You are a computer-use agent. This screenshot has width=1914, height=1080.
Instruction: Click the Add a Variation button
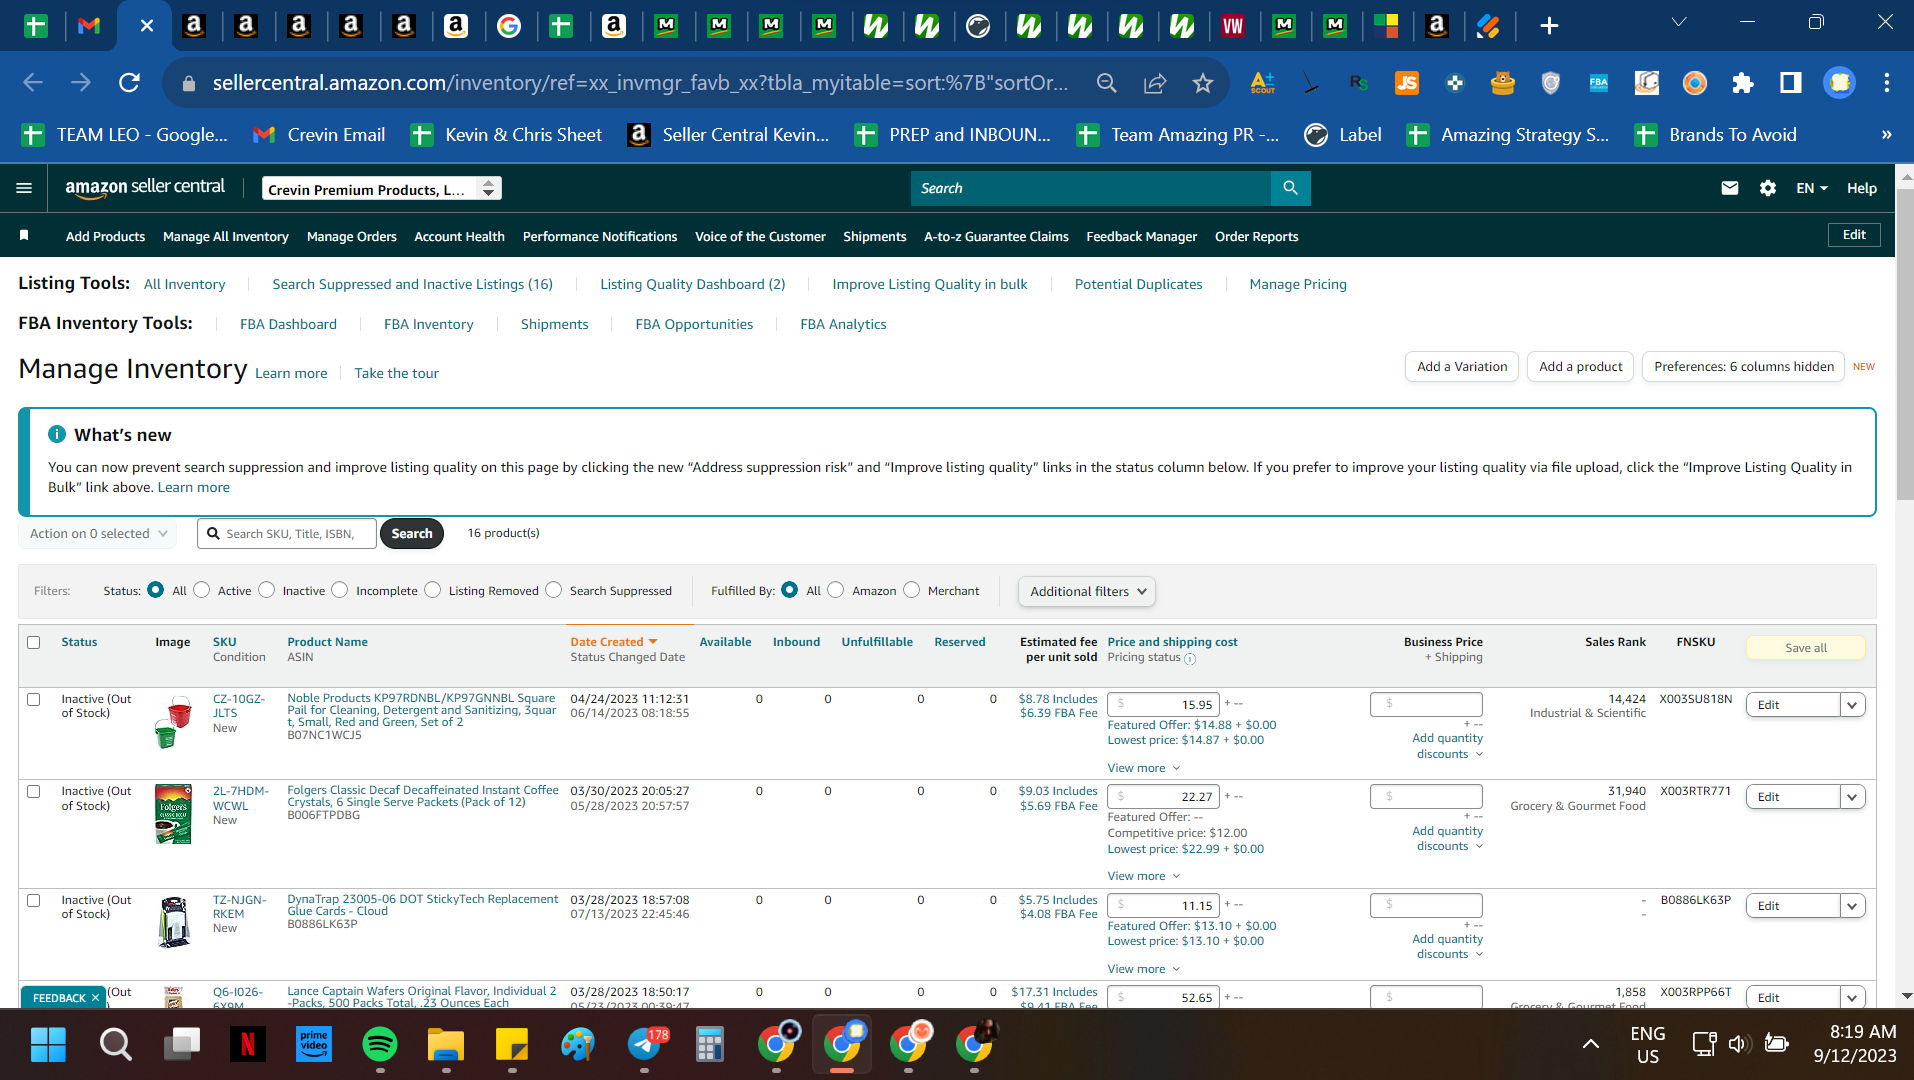(1461, 367)
